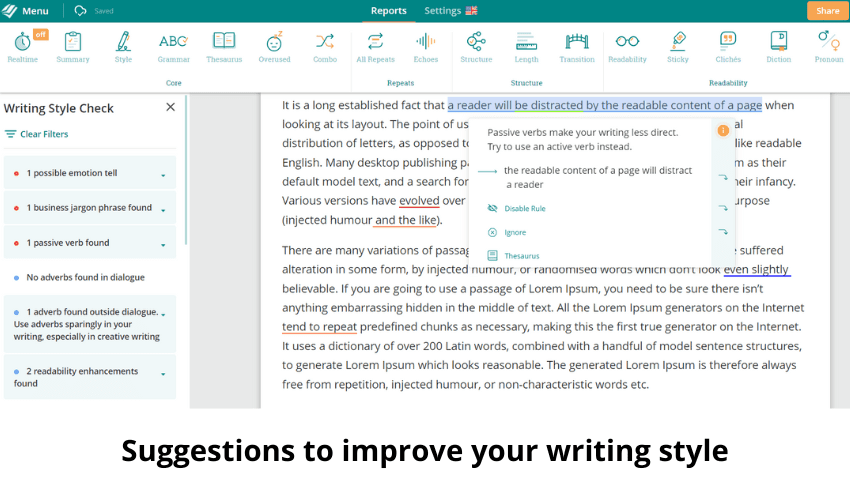Image resolution: width=850 pixels, height=500 pixels.
Task: Click highlighted phrase 'a reader will be distracted'
Action: coord(515,105)
